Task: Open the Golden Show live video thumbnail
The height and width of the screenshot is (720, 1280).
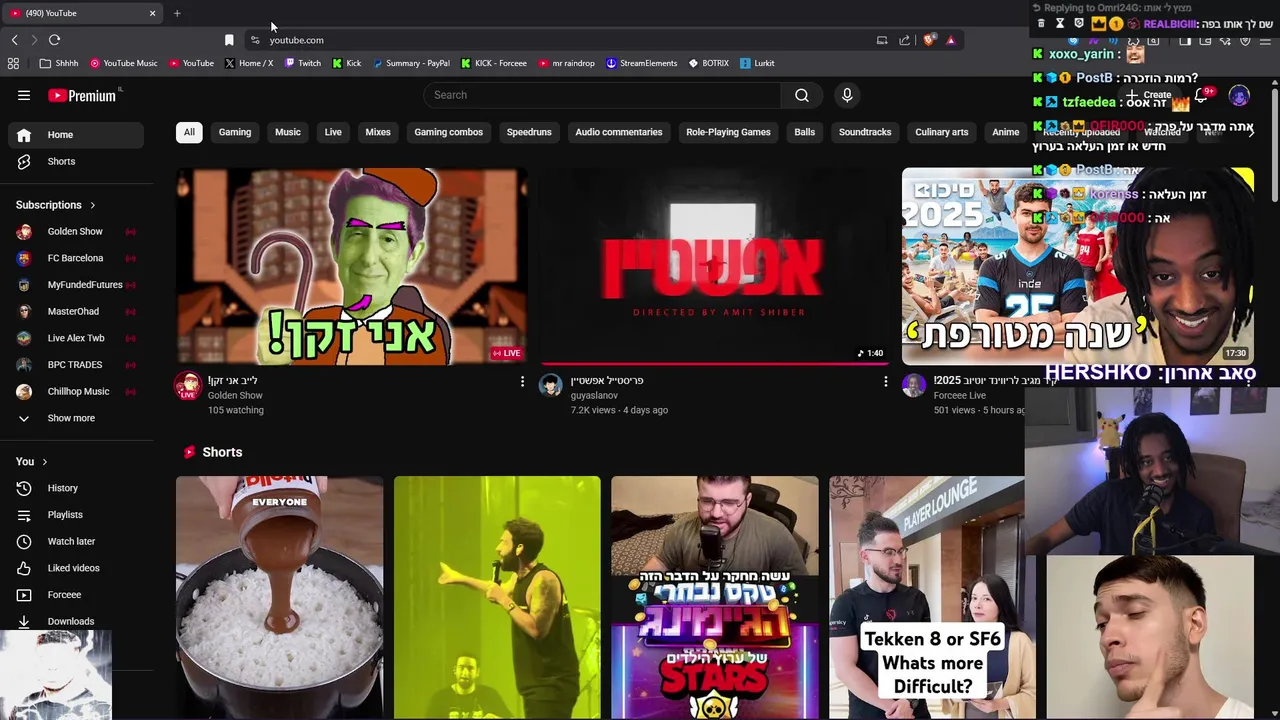Action: 351,266
